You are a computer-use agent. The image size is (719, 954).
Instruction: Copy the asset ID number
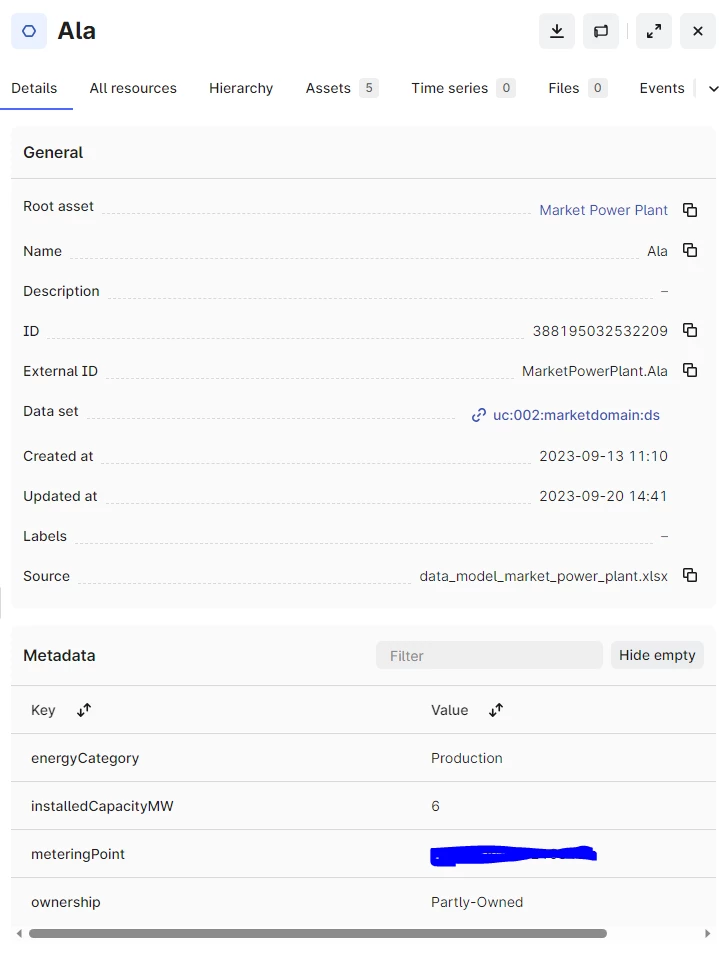click(x=690, y=330)
